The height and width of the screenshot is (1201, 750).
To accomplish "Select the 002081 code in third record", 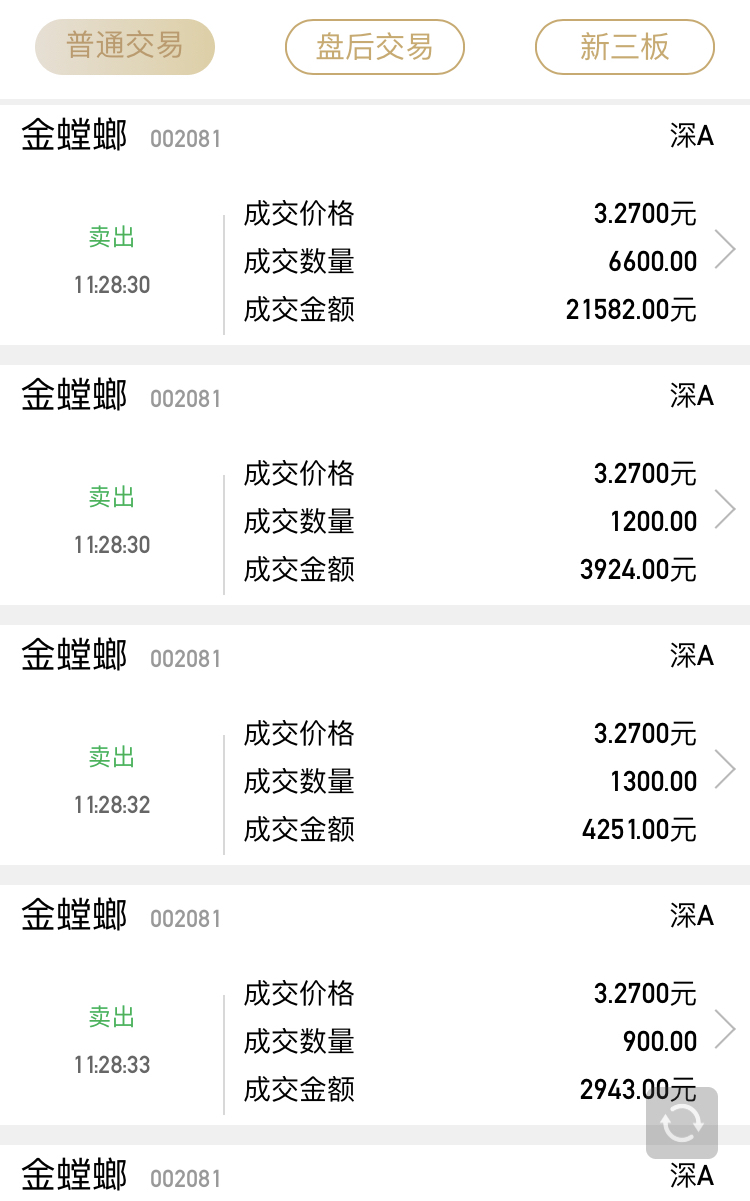I will click(x=185, y=659).
